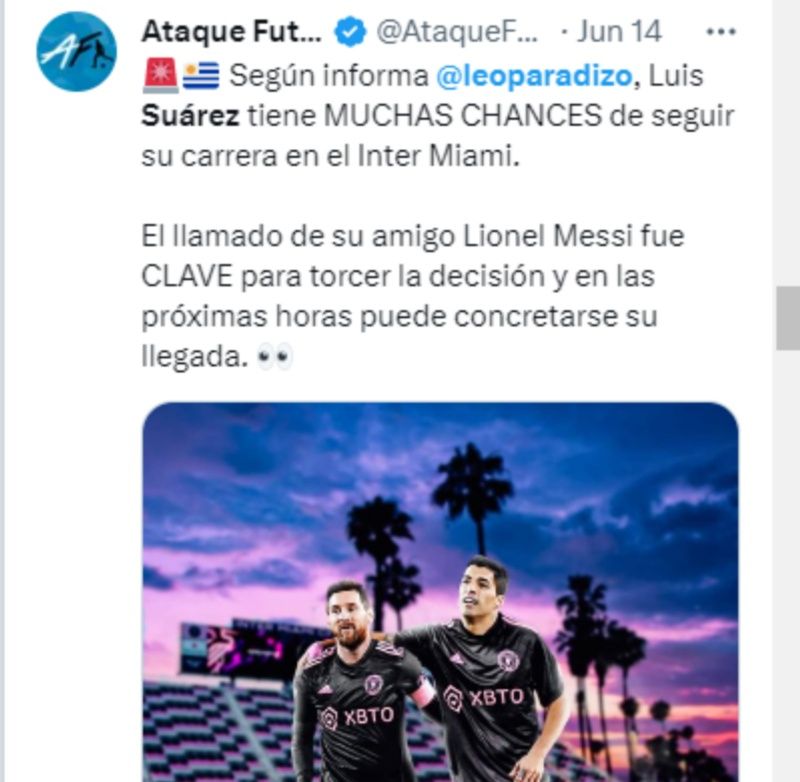
Task: Open the tweet's three-dot more menu
Action: 720,32
